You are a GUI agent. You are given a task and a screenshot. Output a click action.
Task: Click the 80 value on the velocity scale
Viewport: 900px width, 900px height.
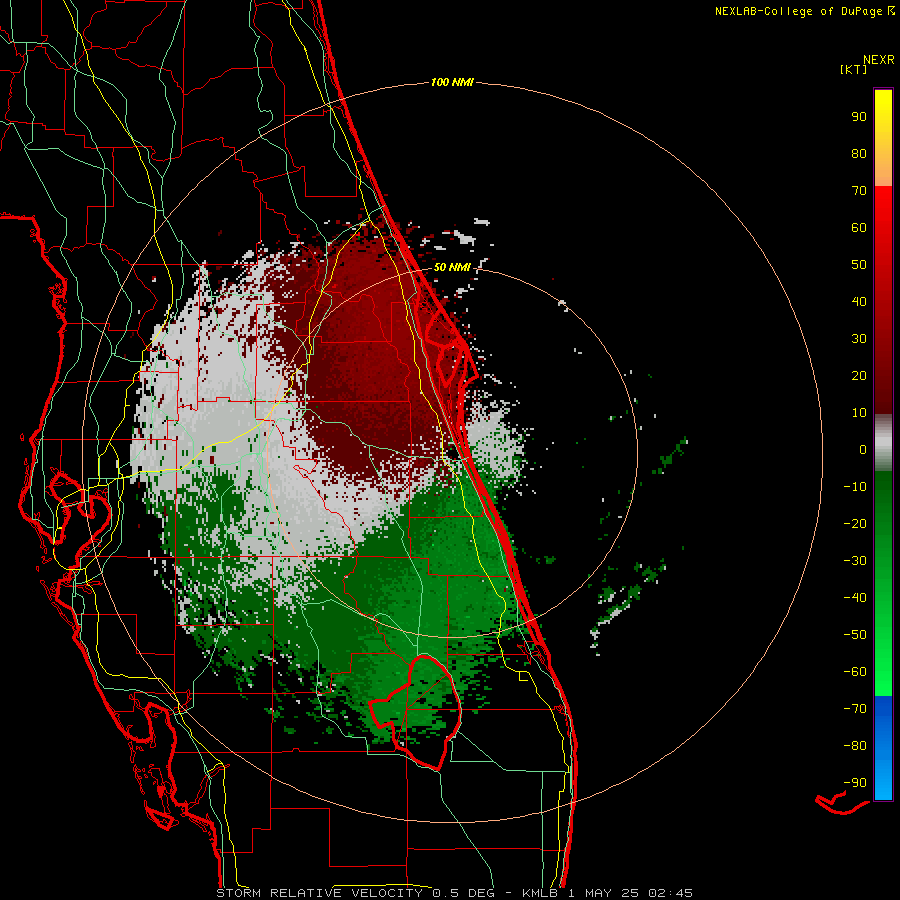859,154
